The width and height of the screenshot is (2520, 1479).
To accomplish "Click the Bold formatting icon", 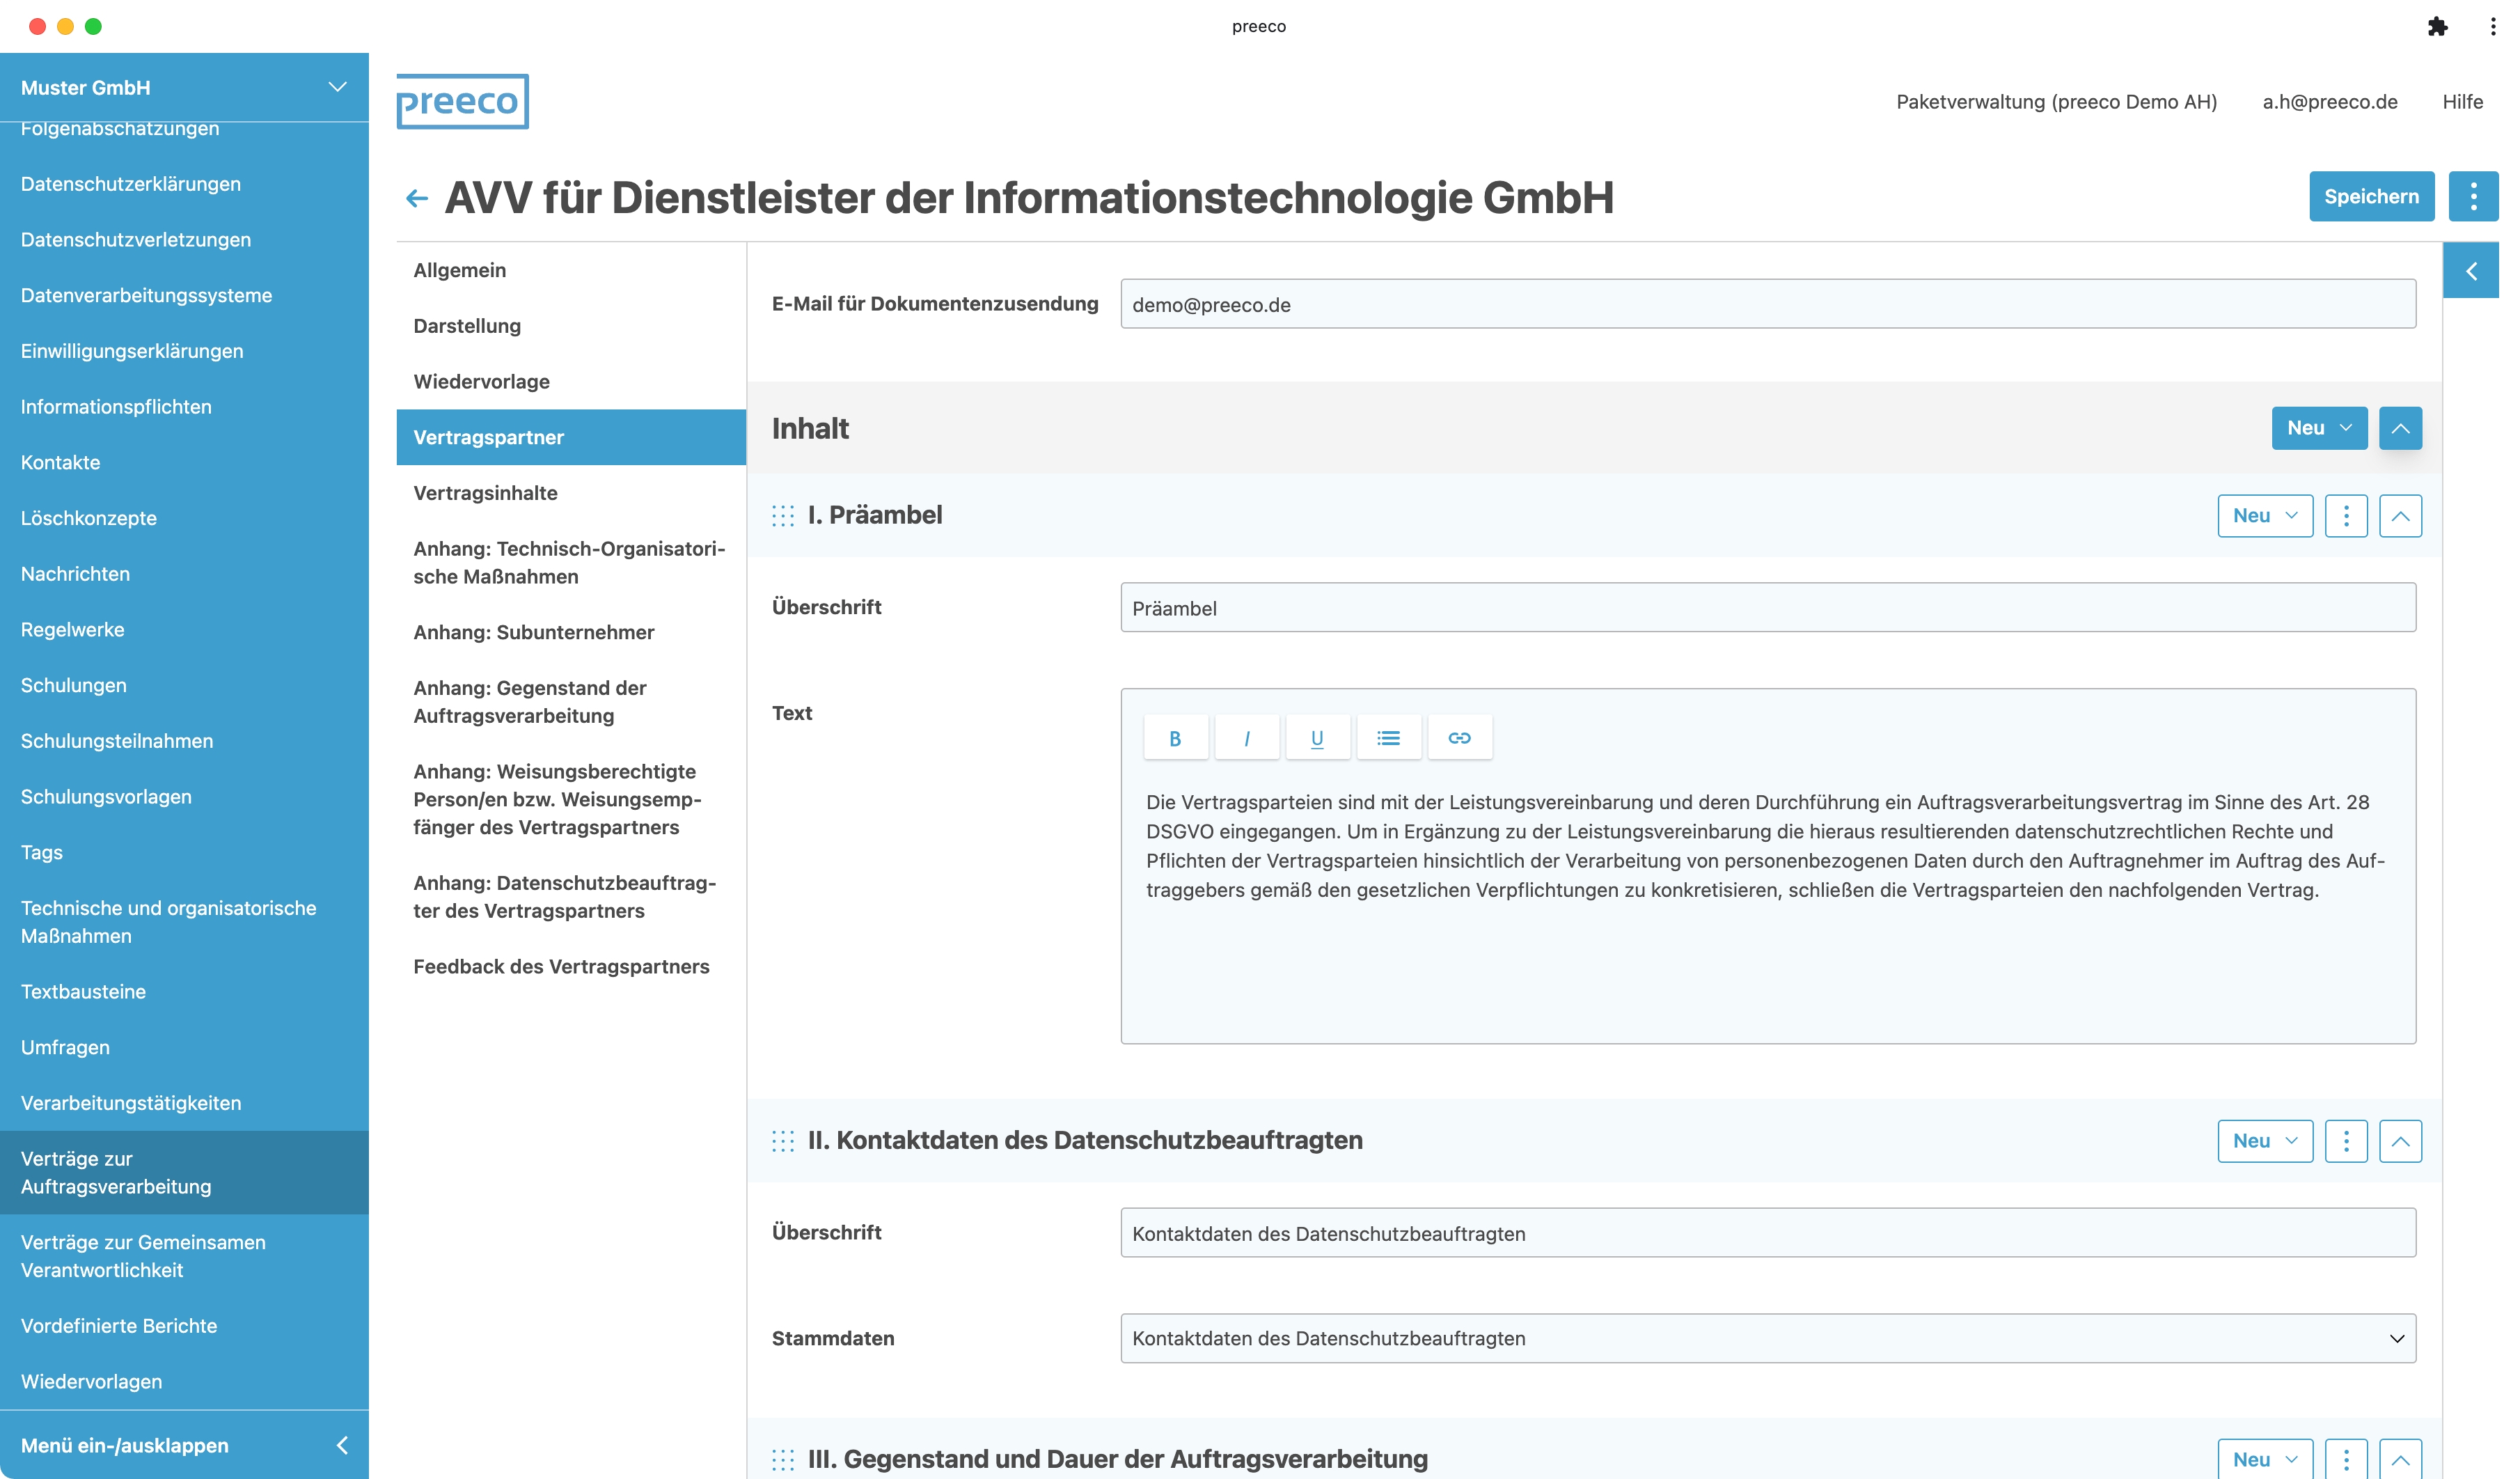I will (x=1175, y=738).
